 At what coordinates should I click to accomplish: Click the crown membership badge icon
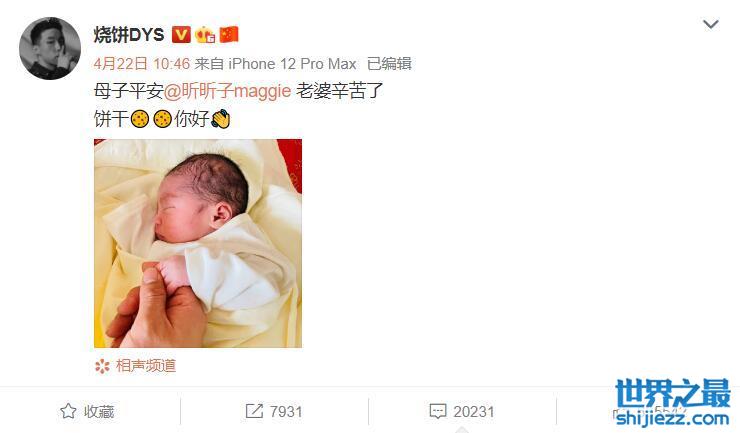click(x=205, y=34)
